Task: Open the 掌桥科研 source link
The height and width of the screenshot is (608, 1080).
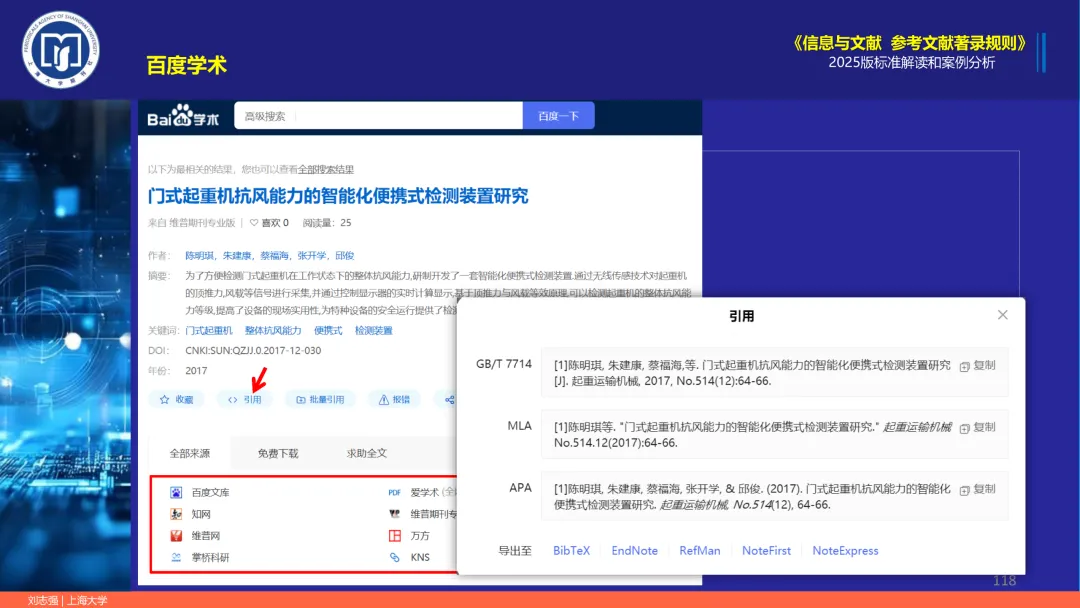Action: coord(210,558)
